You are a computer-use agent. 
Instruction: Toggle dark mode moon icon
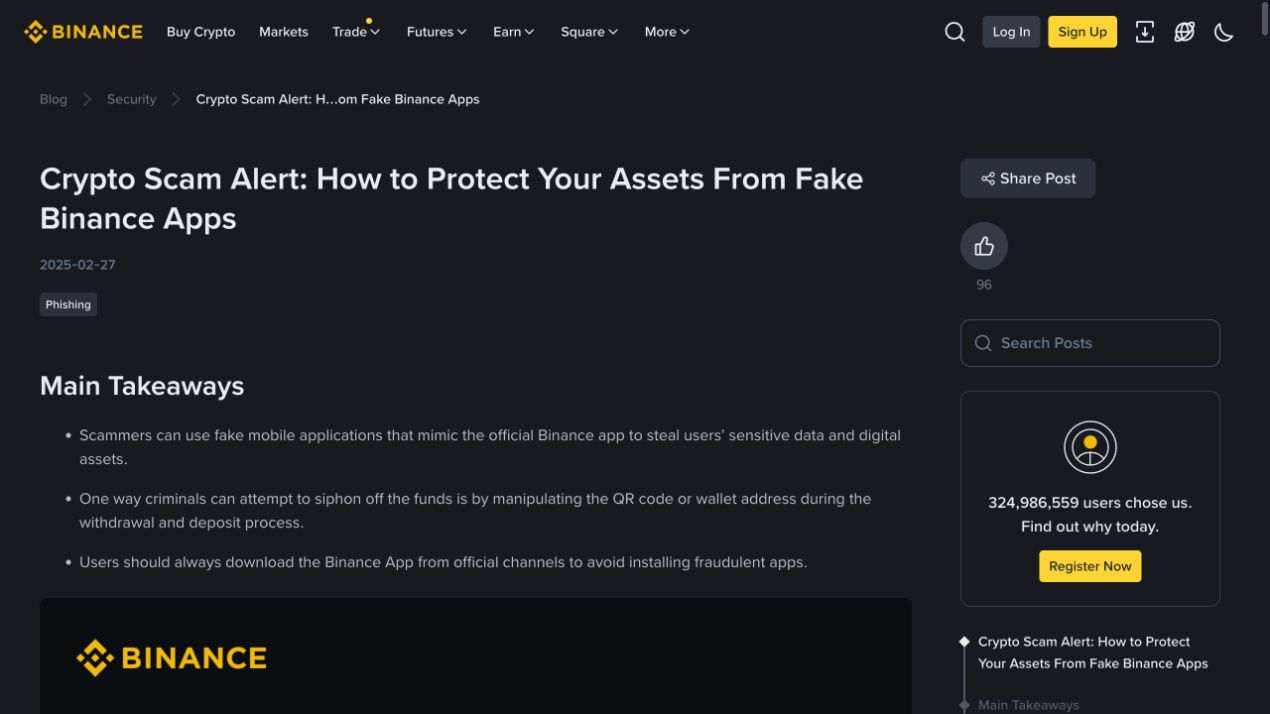(x=1224, y=32)
